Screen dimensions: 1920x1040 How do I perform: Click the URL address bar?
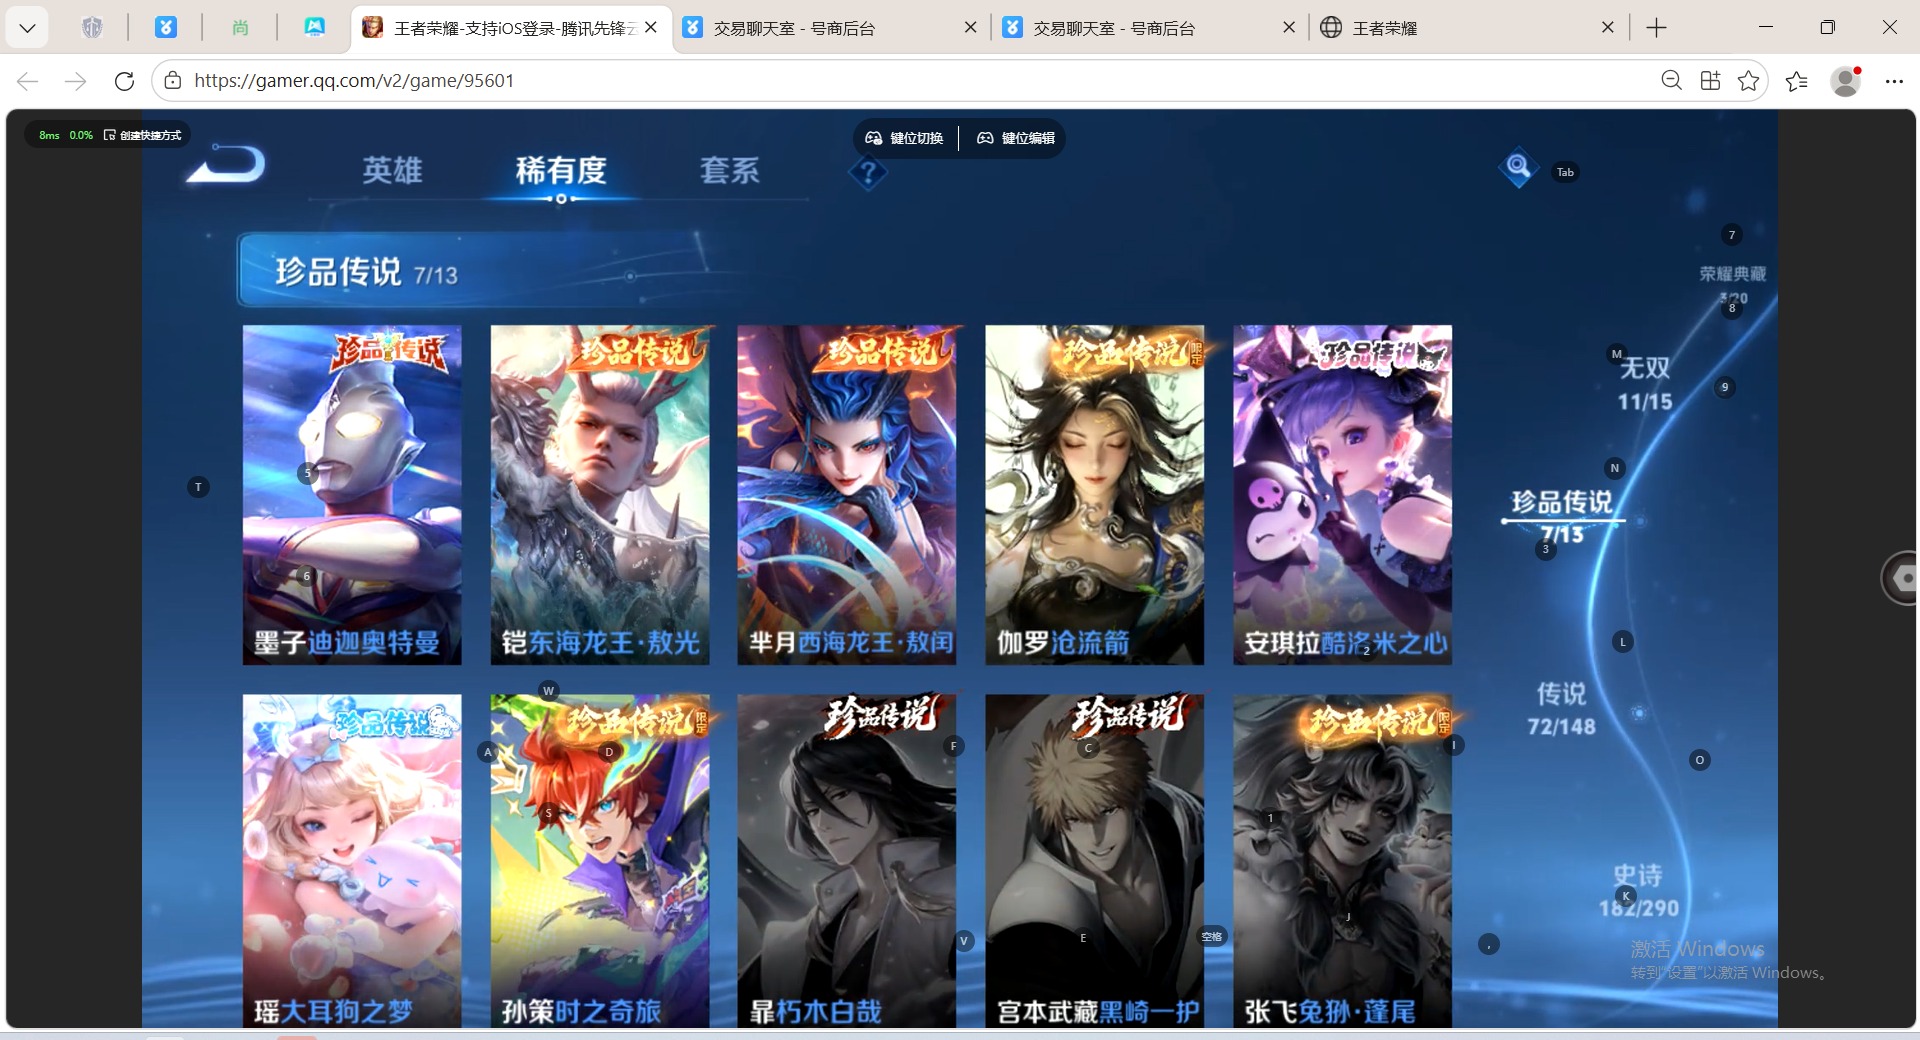(x=900, y=81)
